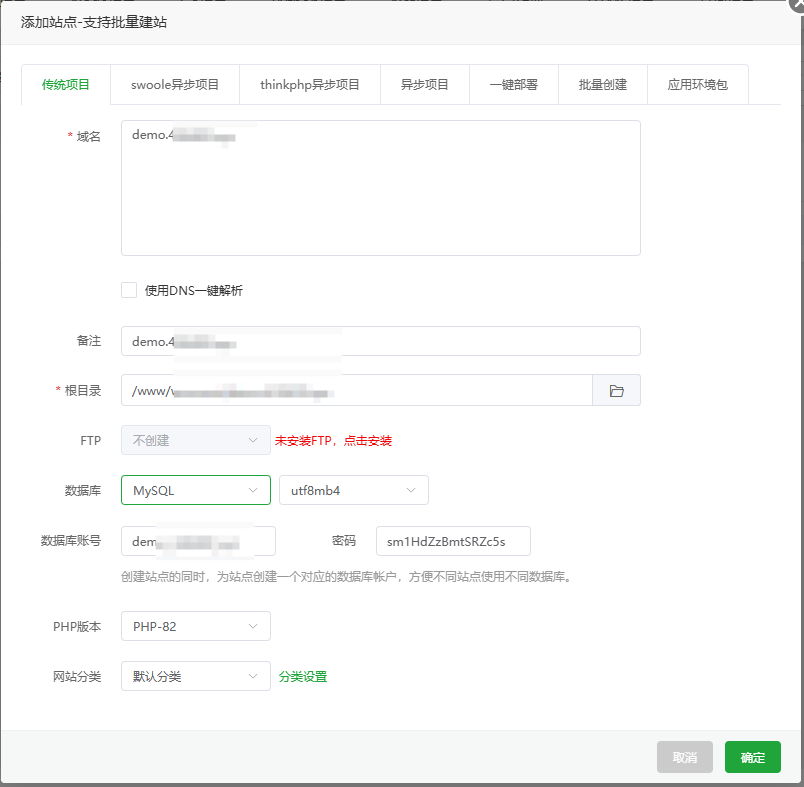
Task: Expand the 默认分类 site category dropdown
Action: (x=195, y=677)
